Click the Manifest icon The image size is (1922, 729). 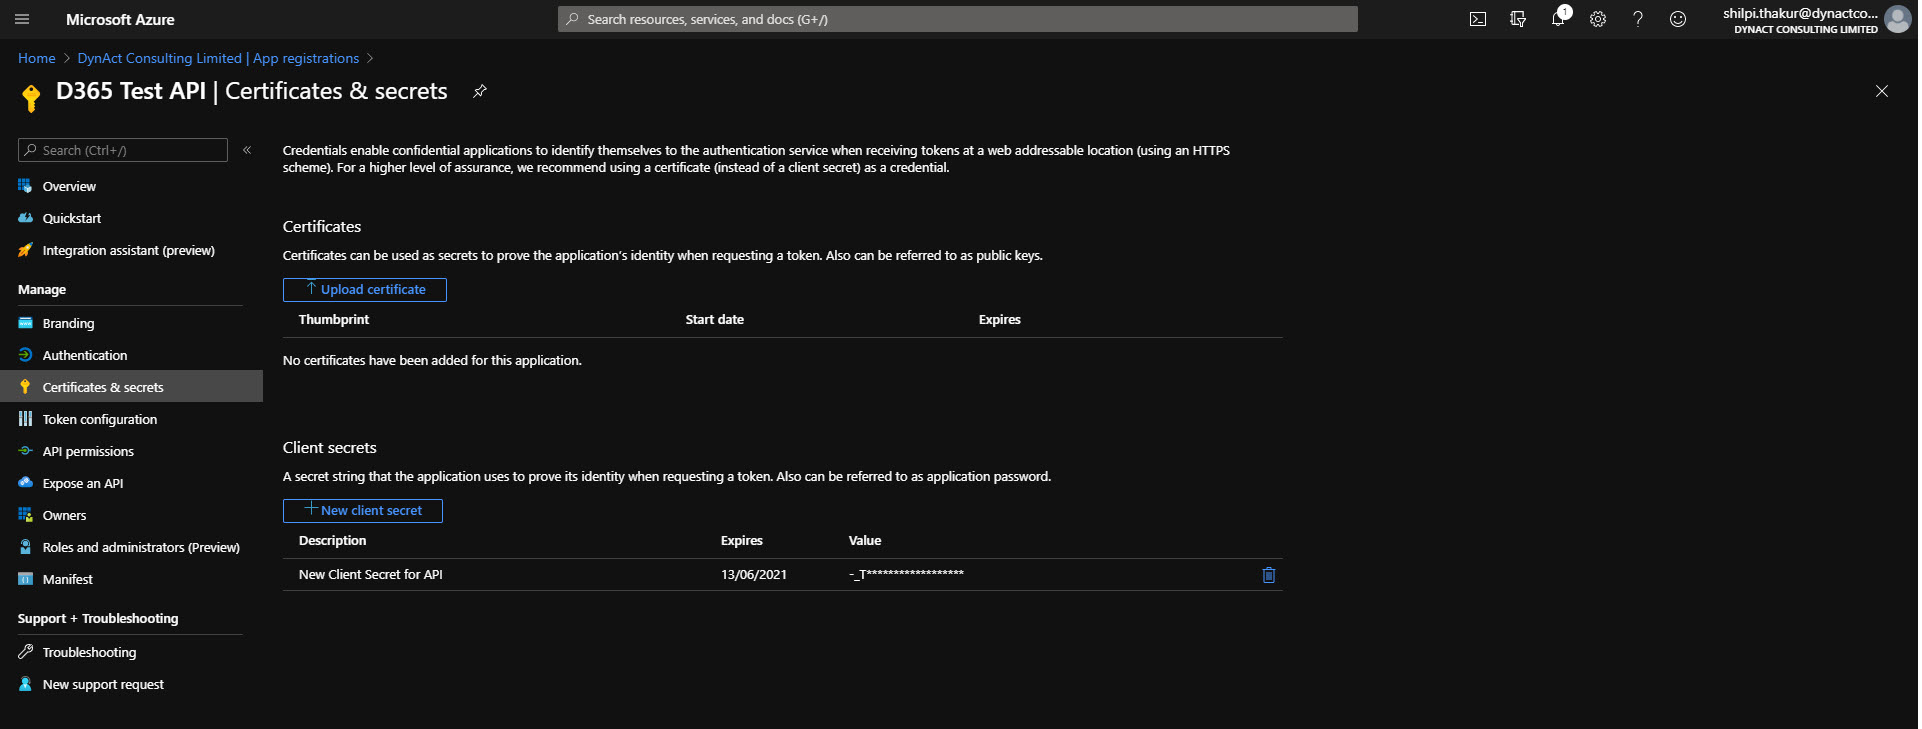[25, 579]
